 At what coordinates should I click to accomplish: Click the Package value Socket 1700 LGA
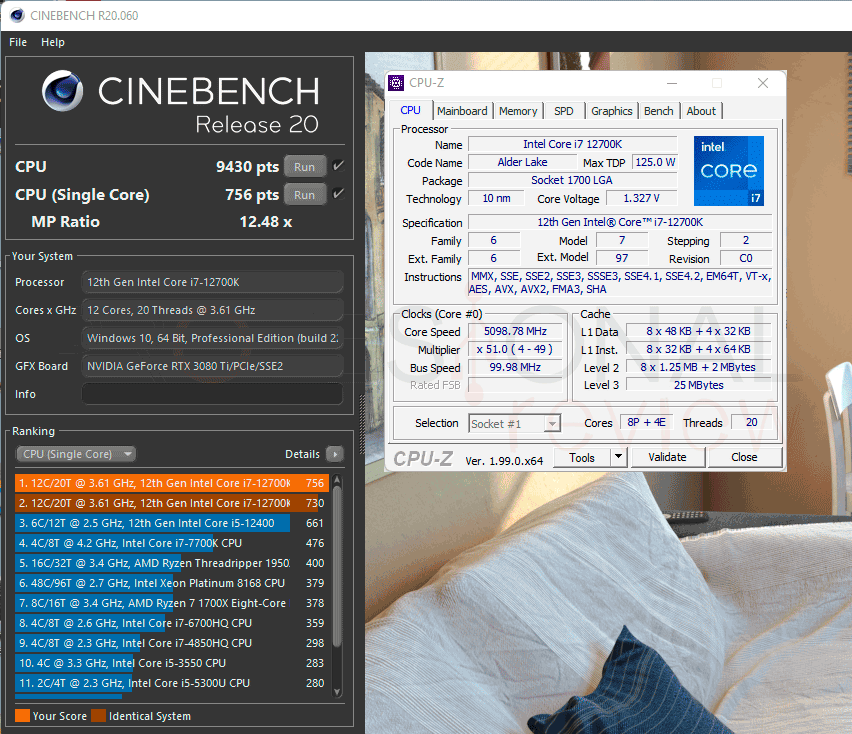click(572, 180)
